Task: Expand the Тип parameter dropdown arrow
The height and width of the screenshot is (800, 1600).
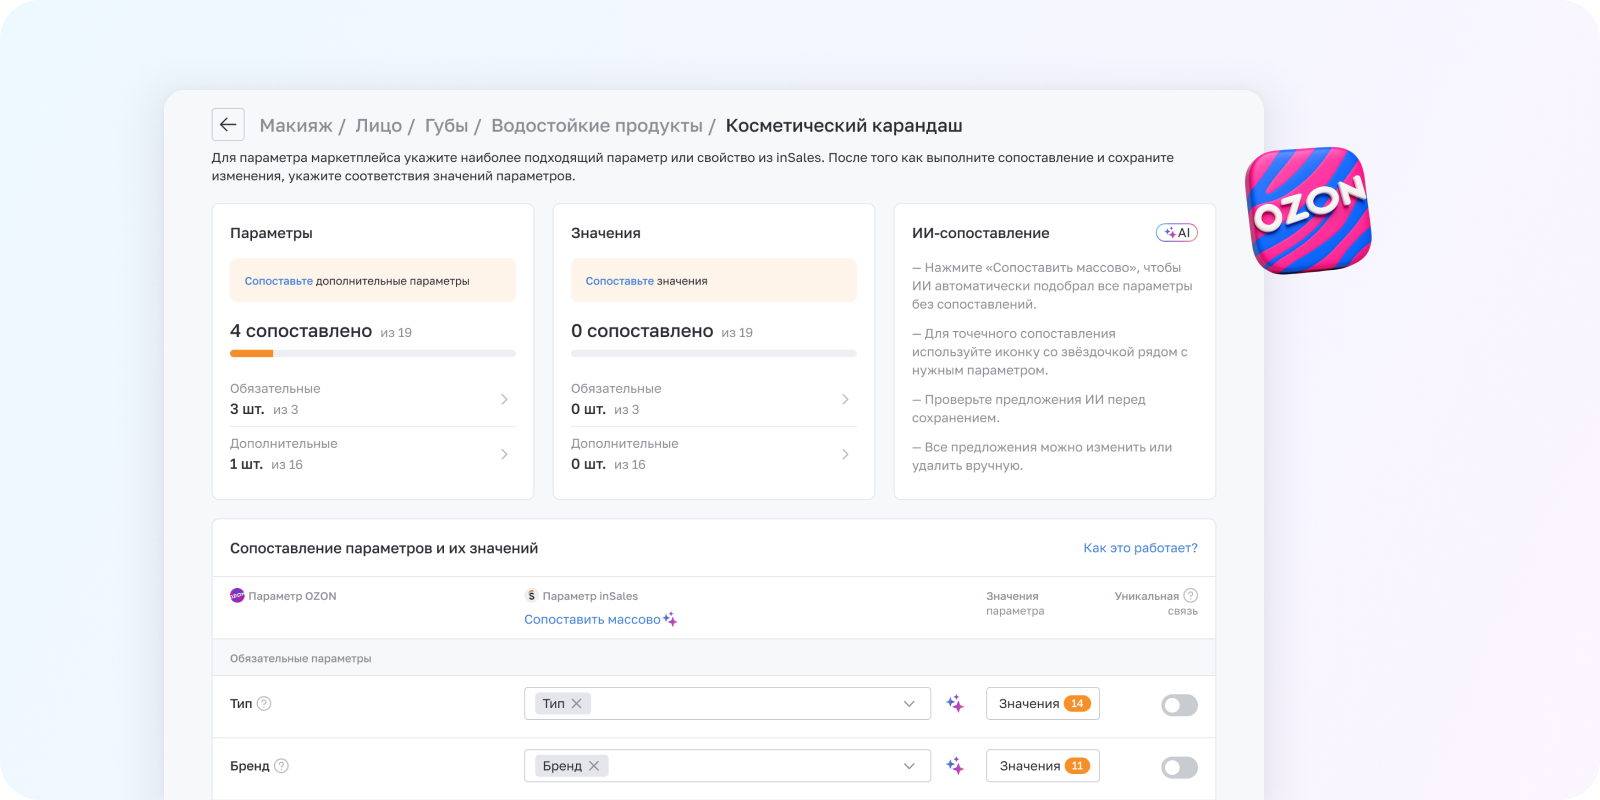Action: pos(909,704)
